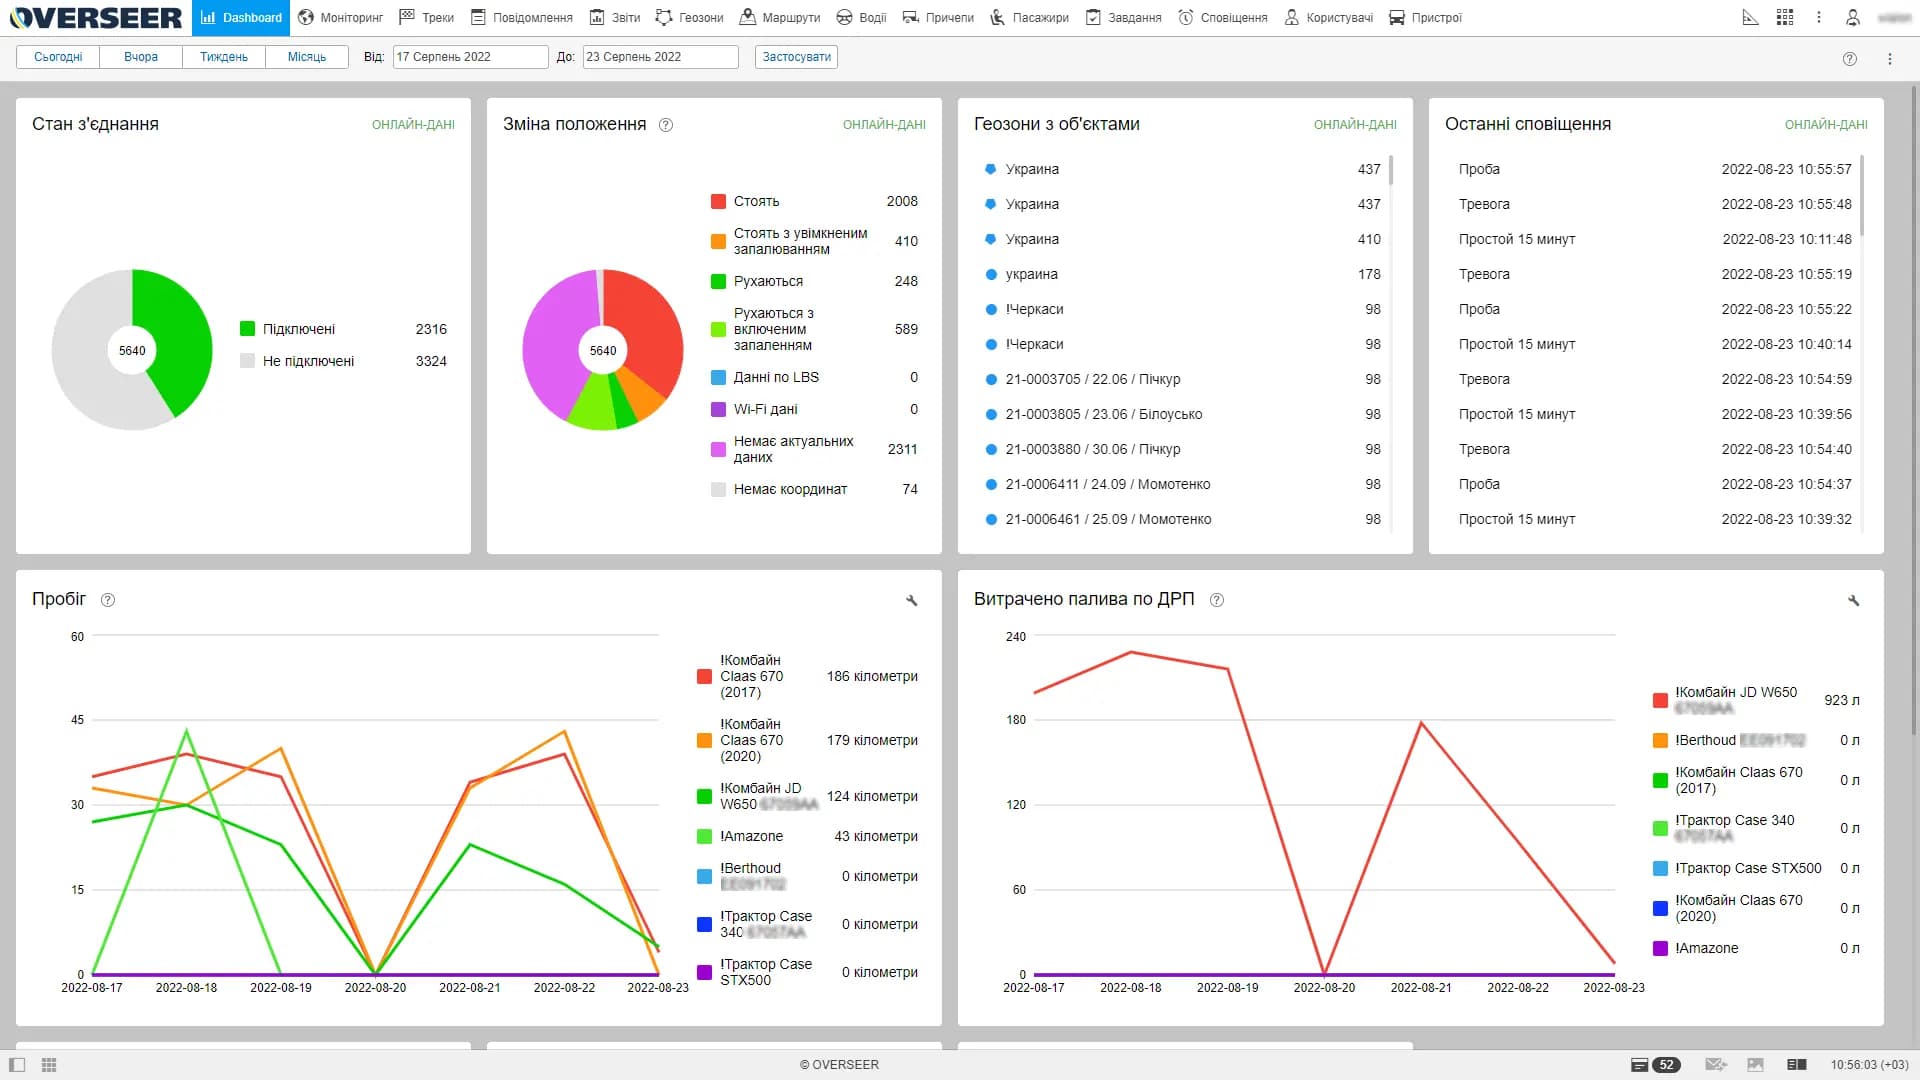The height and width of the screenshot is (1080, 1920).
Task: Click help icon next to Пробіг
Action: point(108,600)
